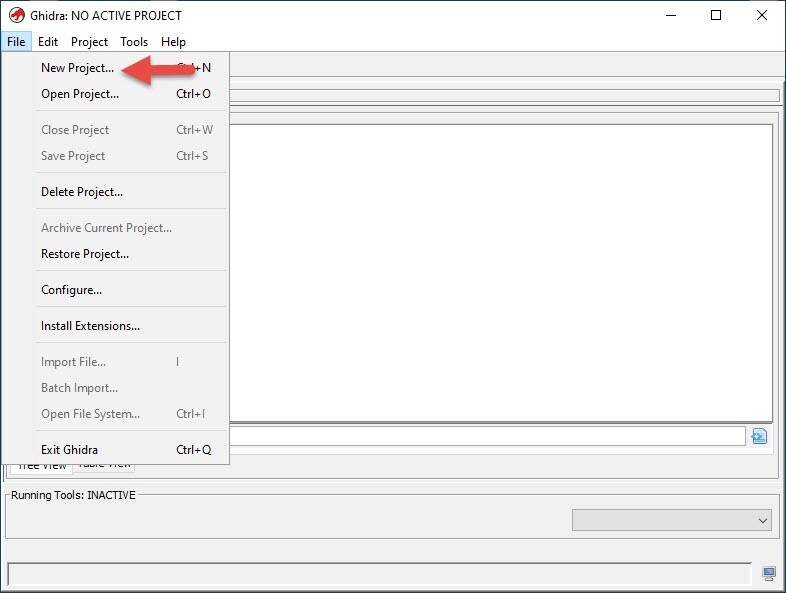Image resolution: width=786 pixels, height=593 pixels.
Task: Close the Ghidra window
Action: (x=762, y=15)
